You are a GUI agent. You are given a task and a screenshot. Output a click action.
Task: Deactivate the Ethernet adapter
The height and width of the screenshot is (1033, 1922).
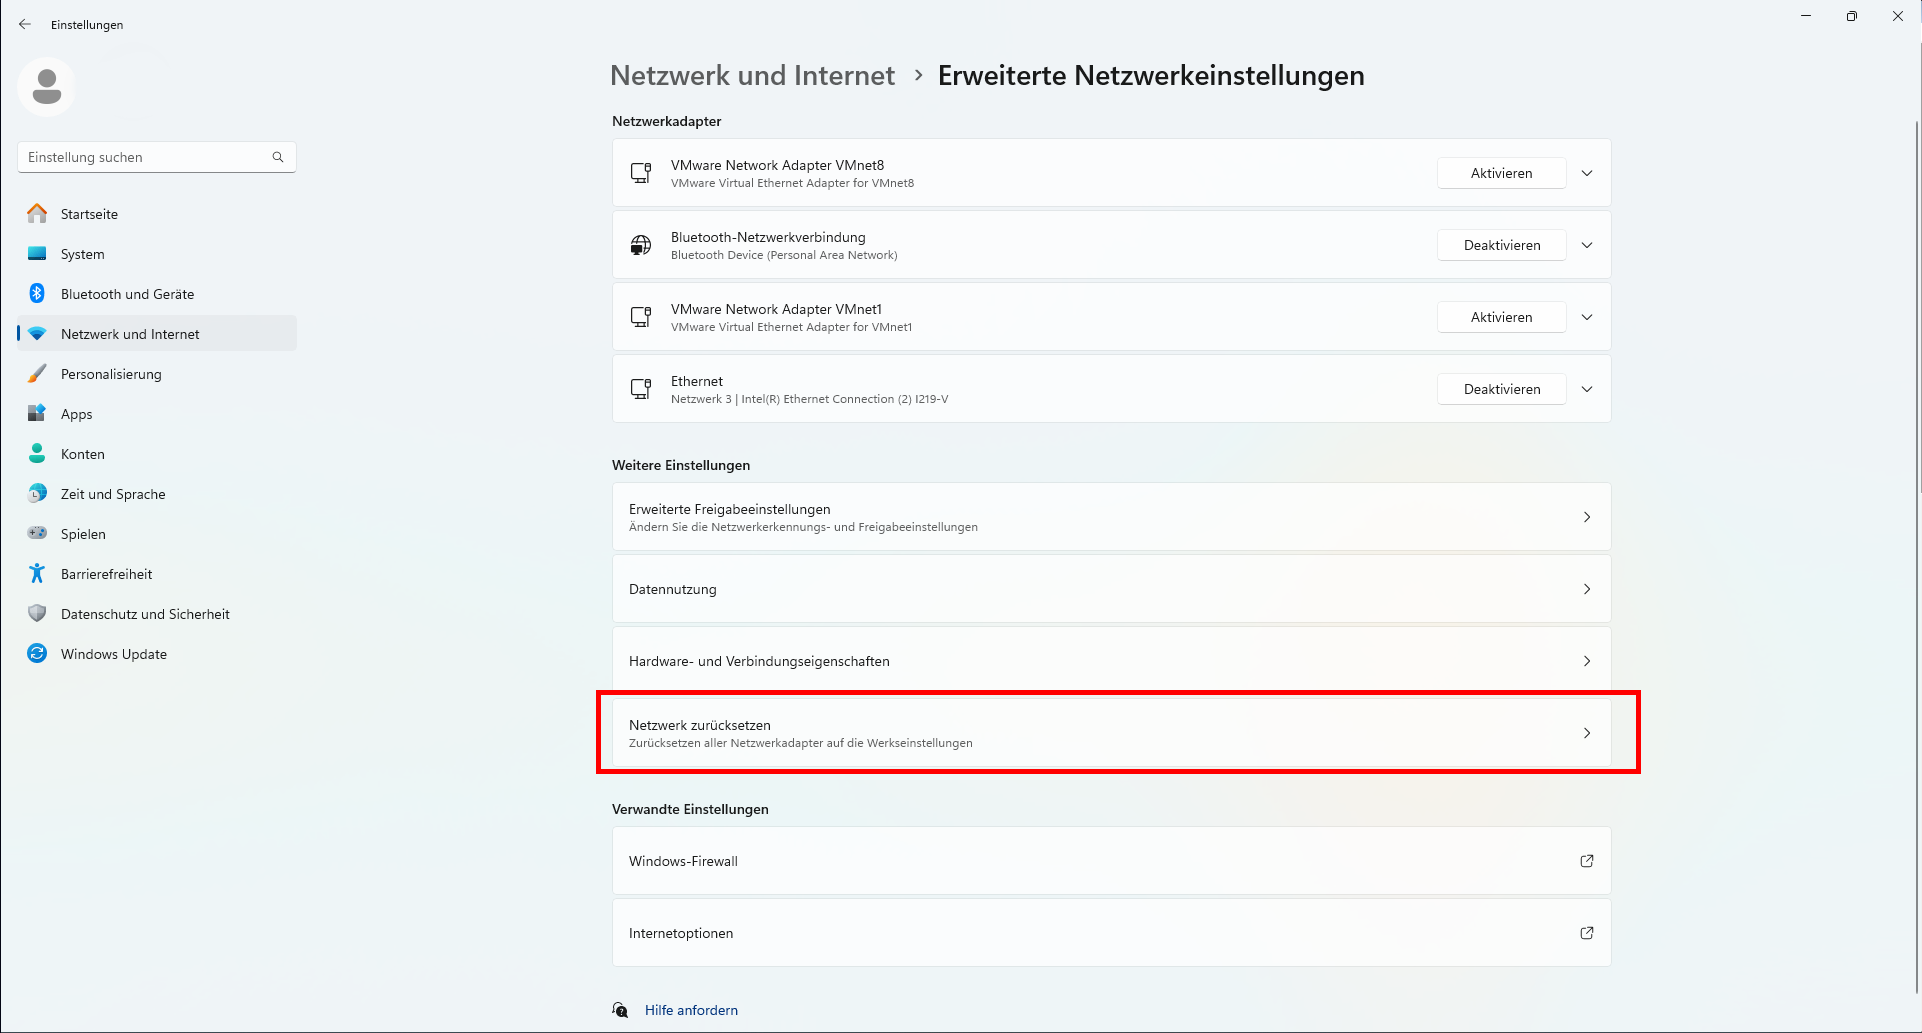pos(1501,389)
